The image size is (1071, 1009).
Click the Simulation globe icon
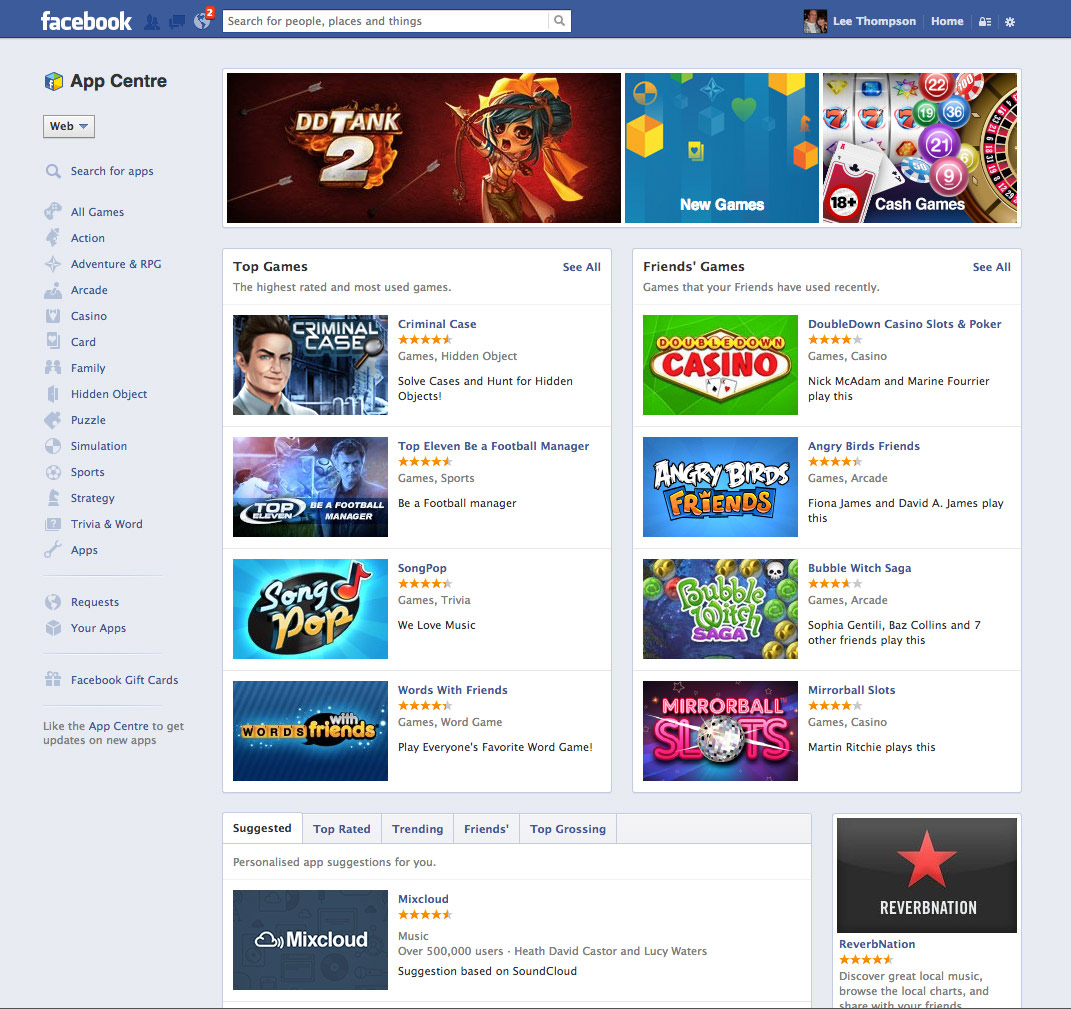tap(53, 445)
